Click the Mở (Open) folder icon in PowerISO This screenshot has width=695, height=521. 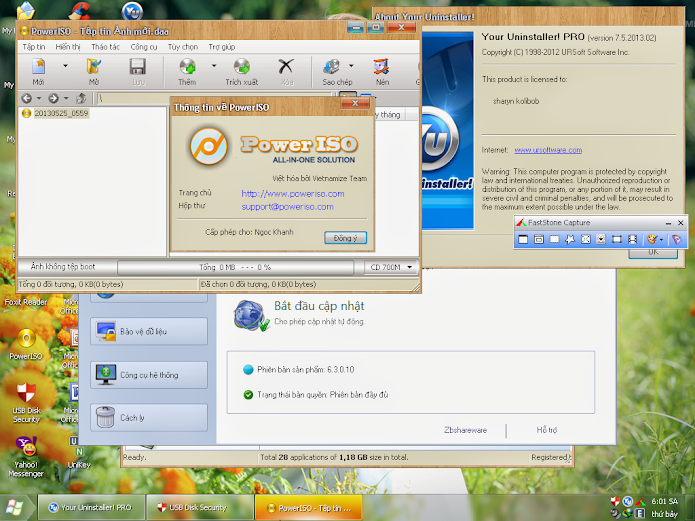pos(94,67)
